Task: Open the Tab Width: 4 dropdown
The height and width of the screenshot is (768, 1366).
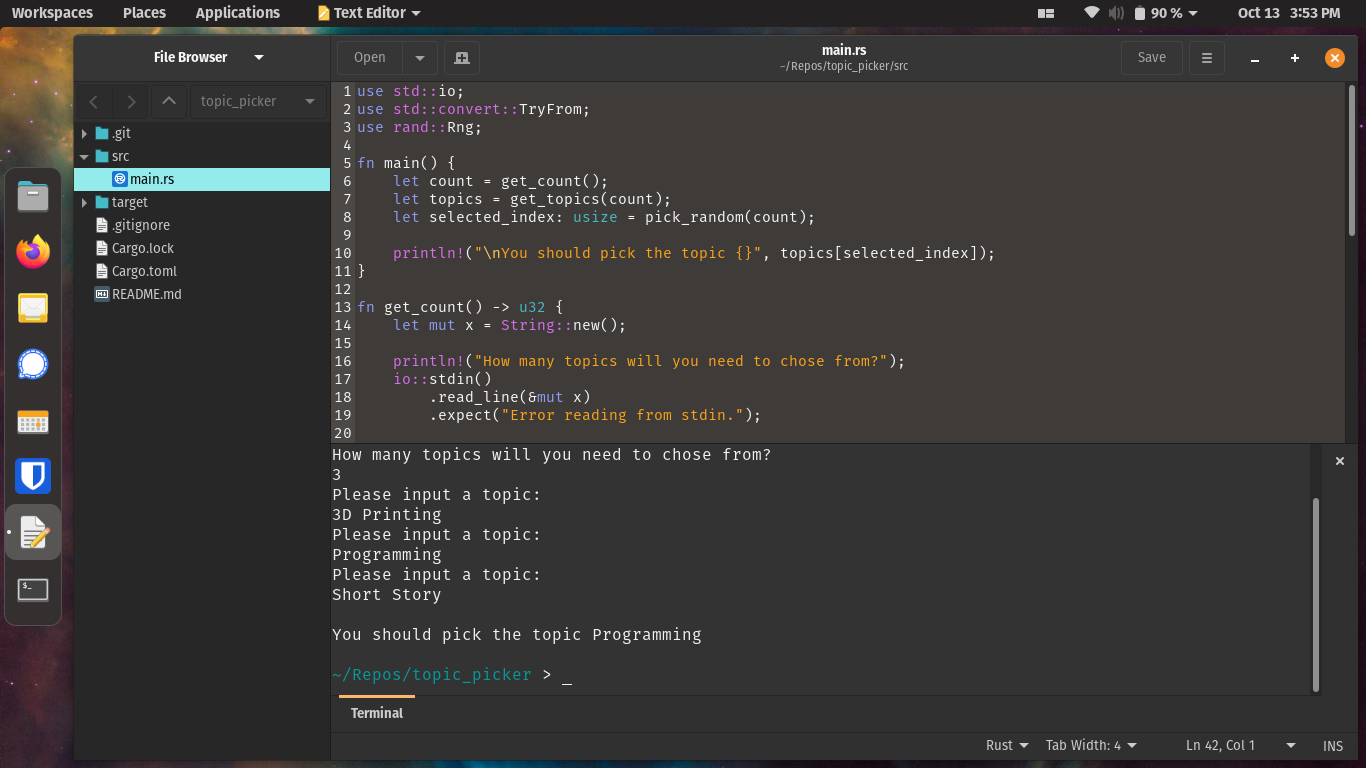Action: coord(1092,745)
